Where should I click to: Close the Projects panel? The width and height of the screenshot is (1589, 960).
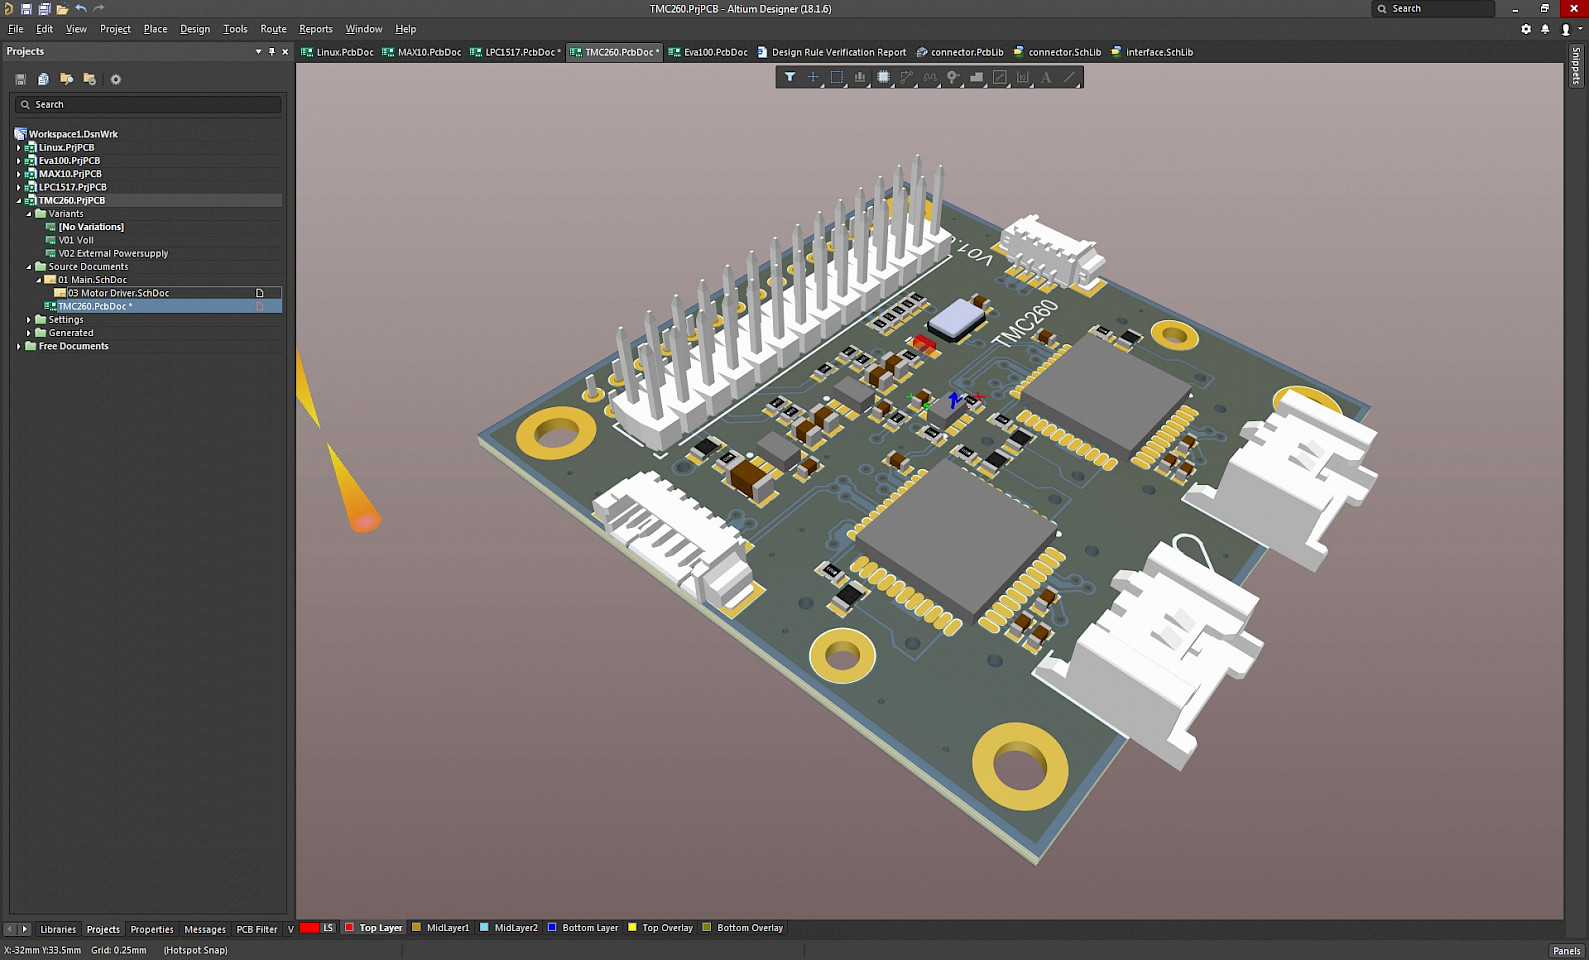(285, 51)
